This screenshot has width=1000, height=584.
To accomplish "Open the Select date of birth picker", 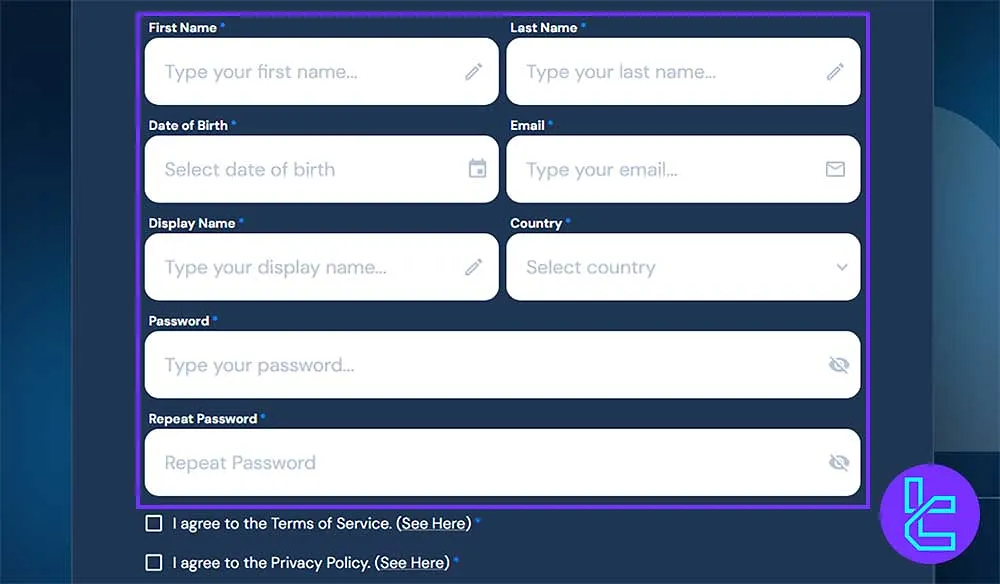I will 321,169.
